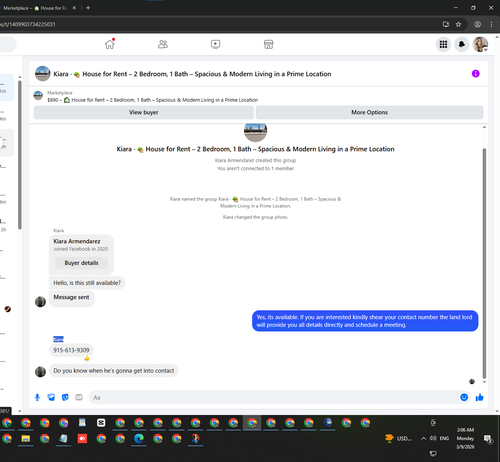Image resolution: width=500 pixels, height=462 pixels.
Task: Click the blue 'Yes, its available' reply bubble
Action: [x=365, y=321]
